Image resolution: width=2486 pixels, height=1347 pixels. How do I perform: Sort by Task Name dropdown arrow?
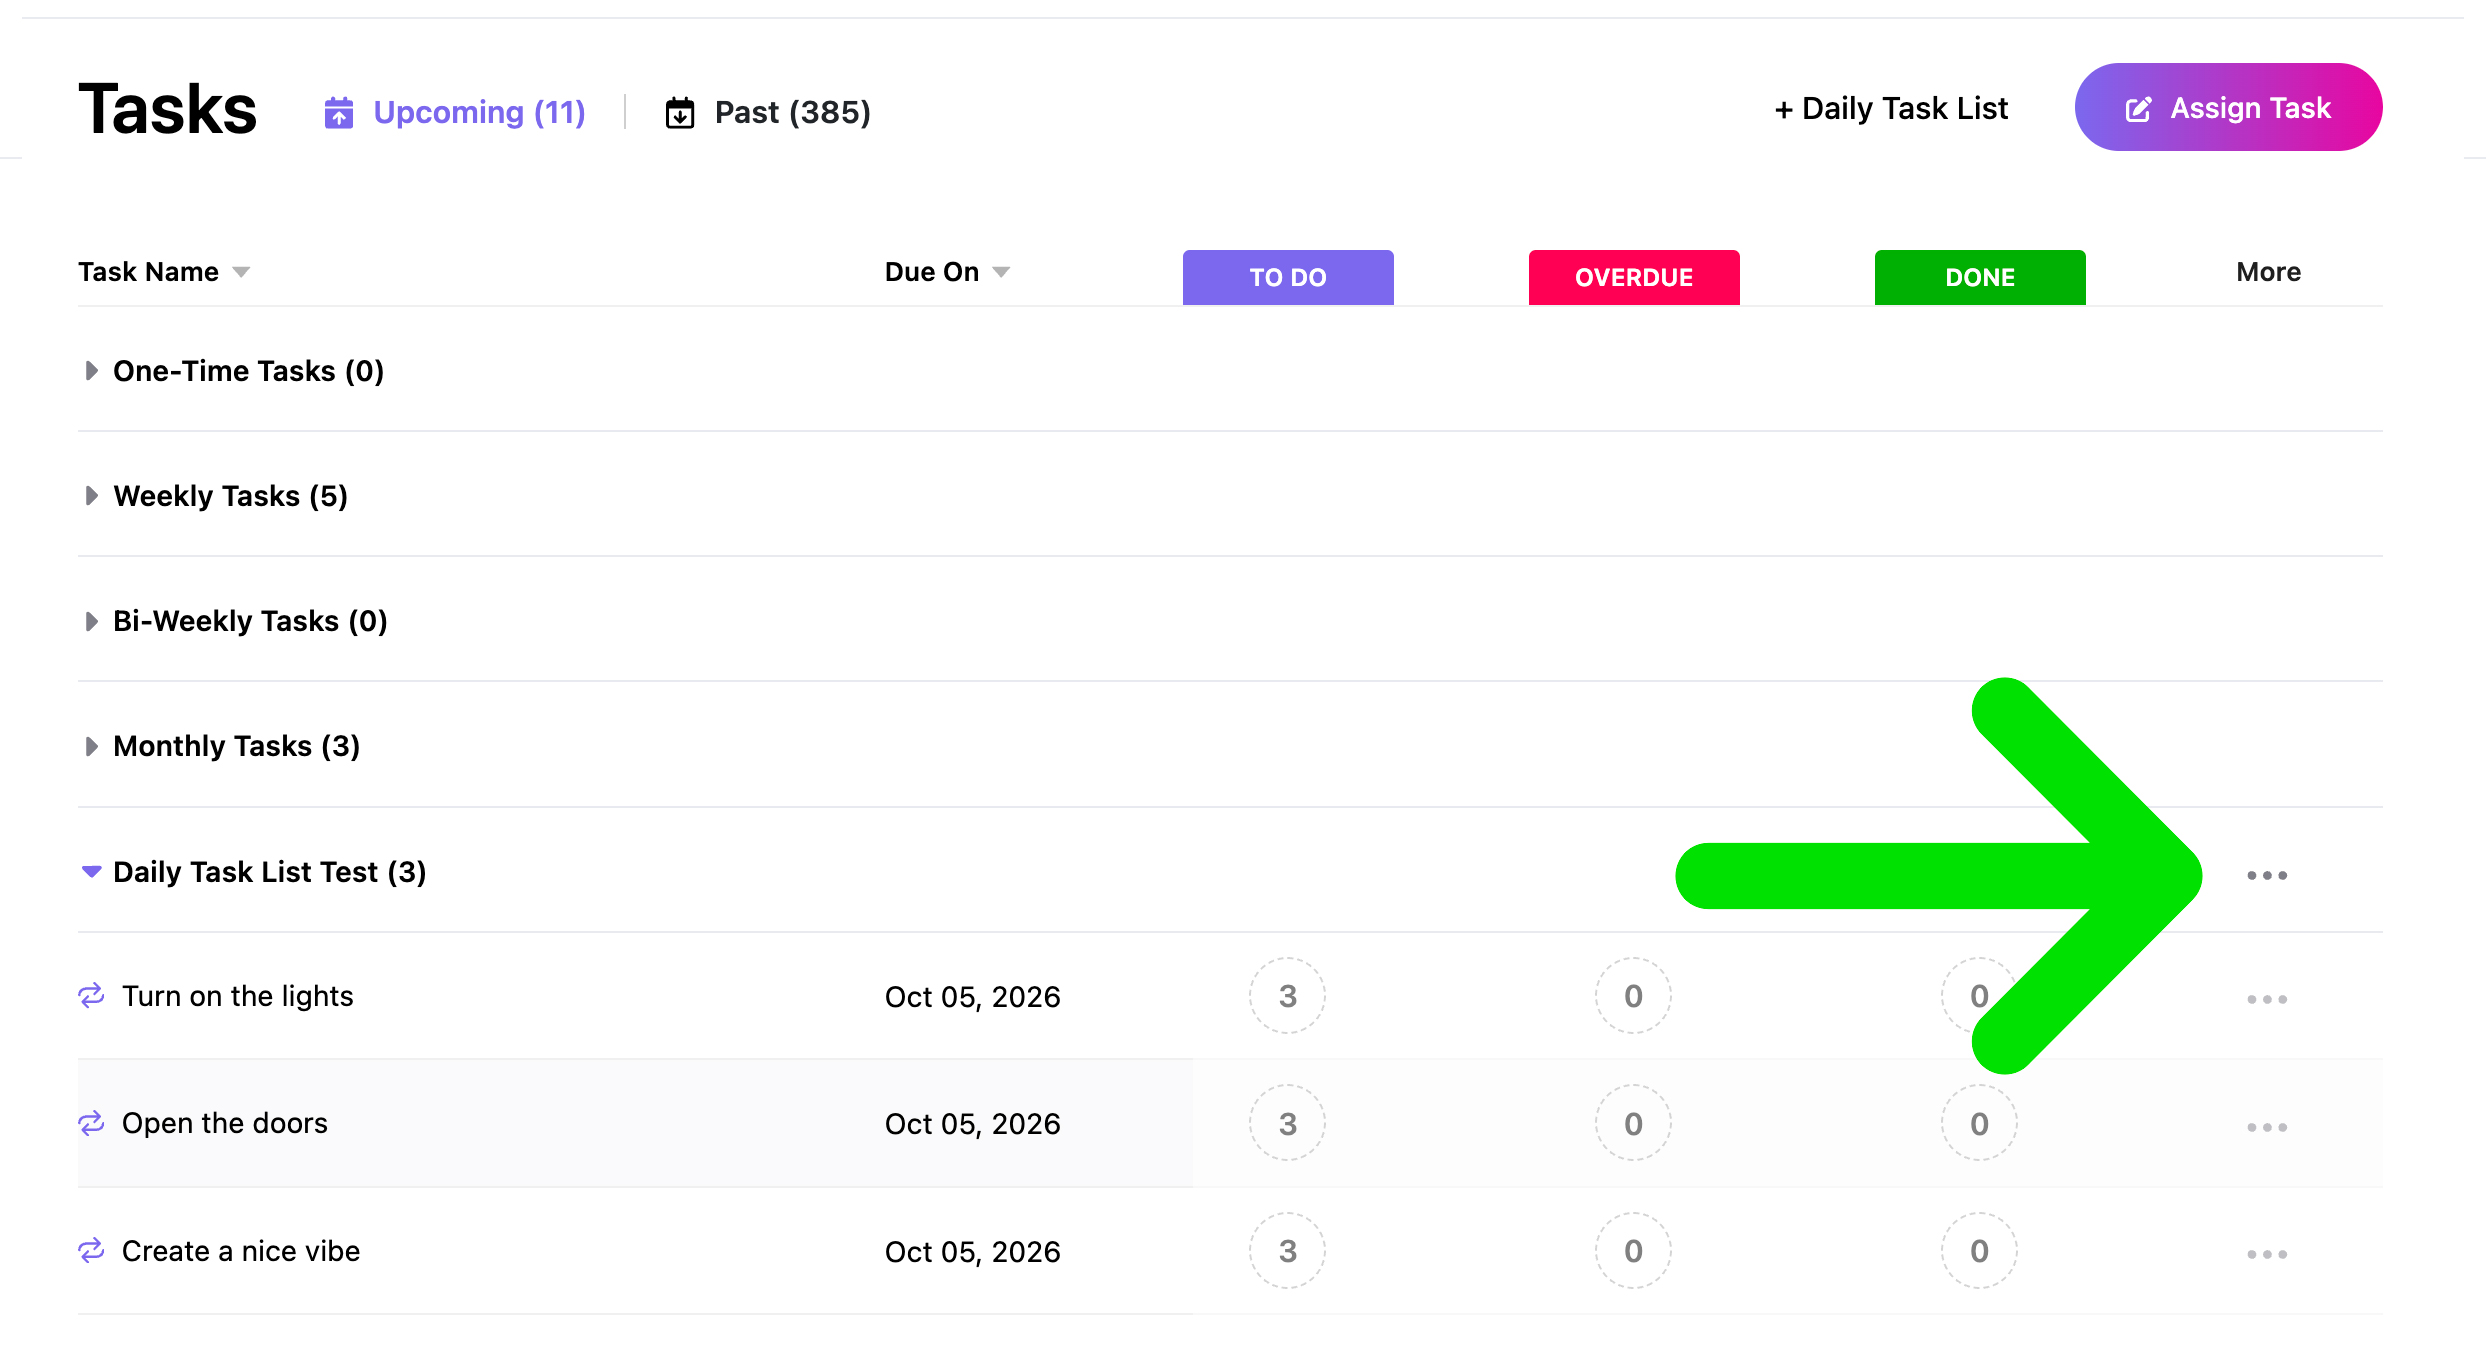[x=241, y=273]
